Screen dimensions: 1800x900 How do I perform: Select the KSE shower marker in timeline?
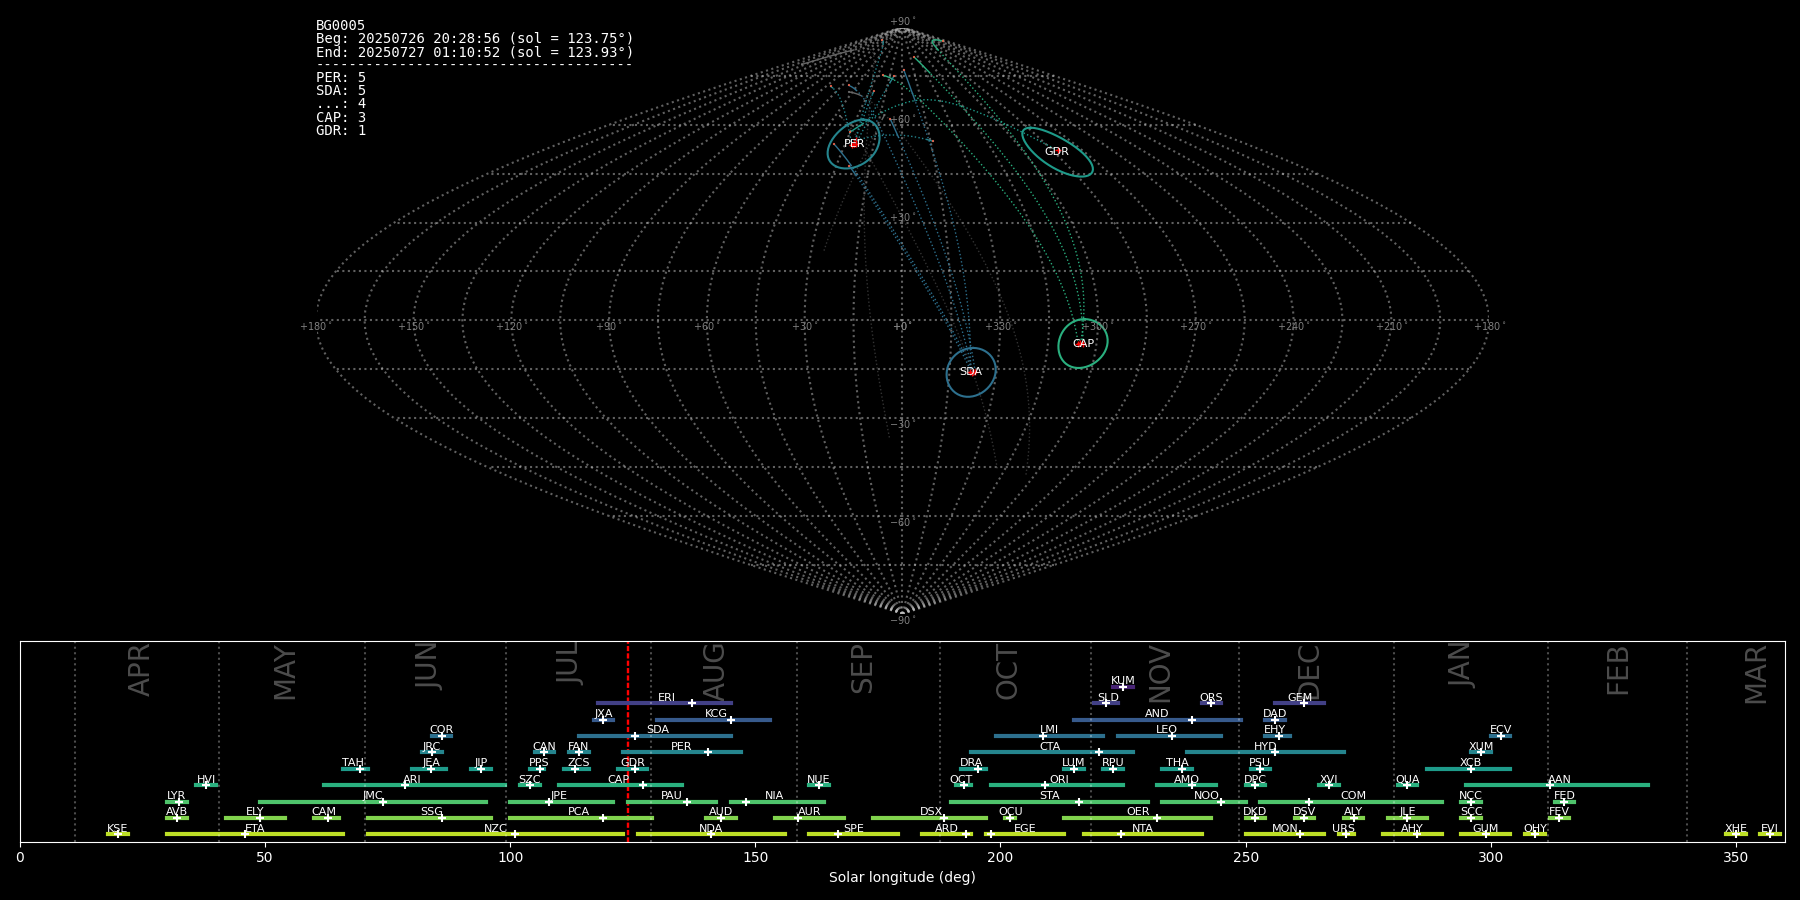(x=118, y=833)
